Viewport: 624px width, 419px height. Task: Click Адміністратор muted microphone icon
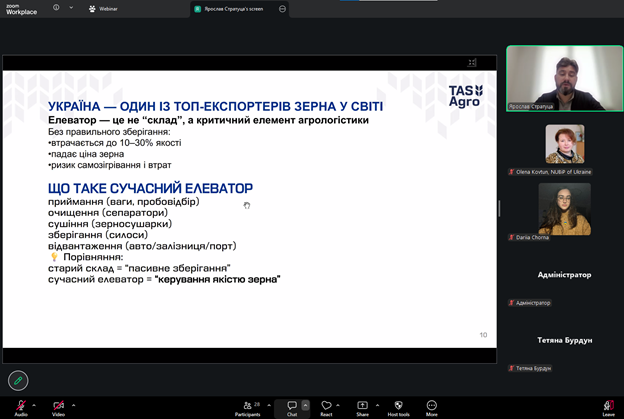511,303
